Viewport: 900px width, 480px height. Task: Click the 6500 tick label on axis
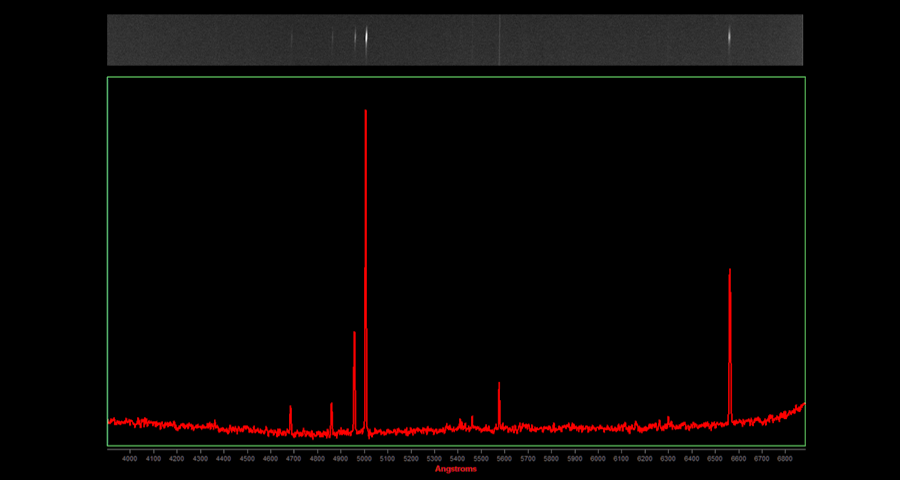714,459
